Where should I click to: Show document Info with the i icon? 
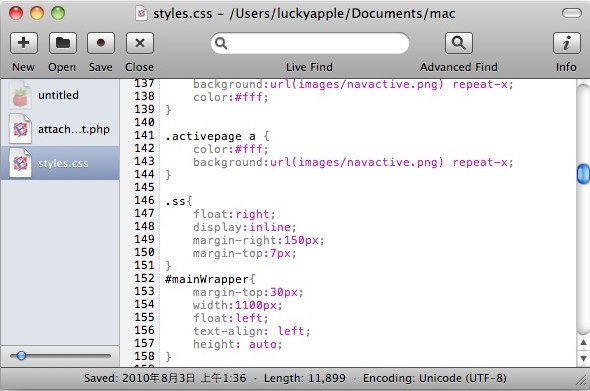point(567,43)
